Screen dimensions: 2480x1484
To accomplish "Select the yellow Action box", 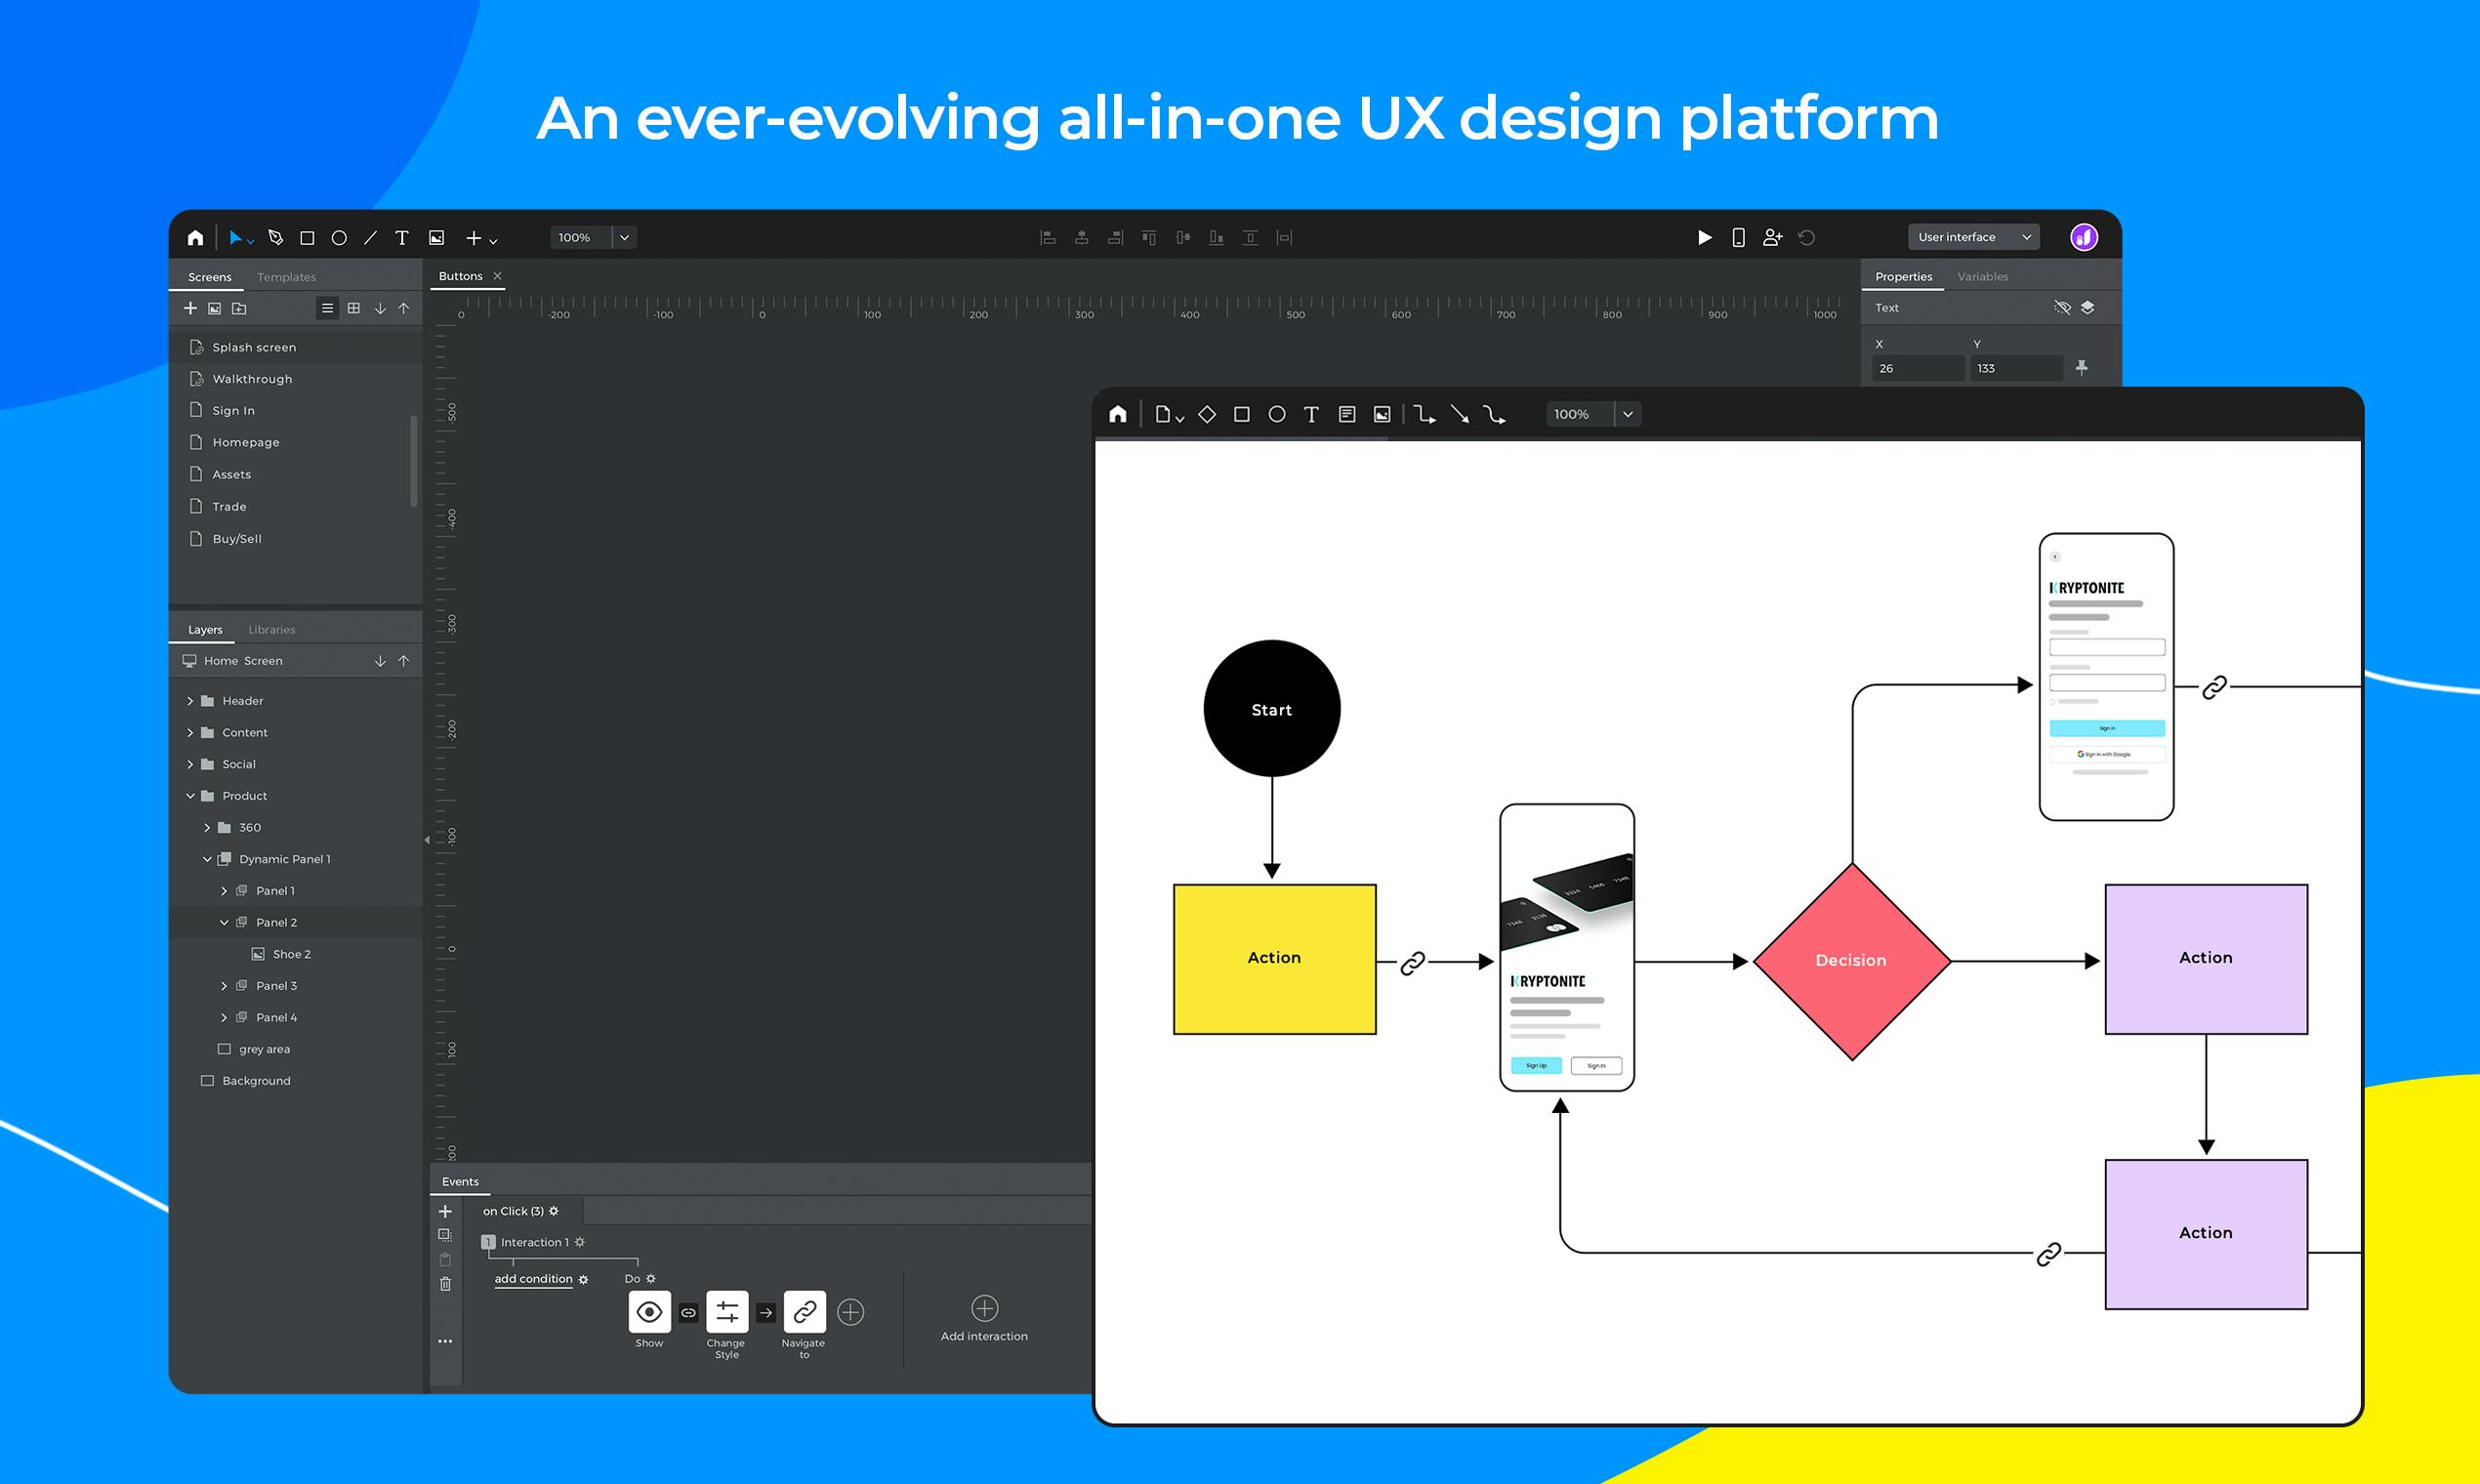I will coord(1275,959).
